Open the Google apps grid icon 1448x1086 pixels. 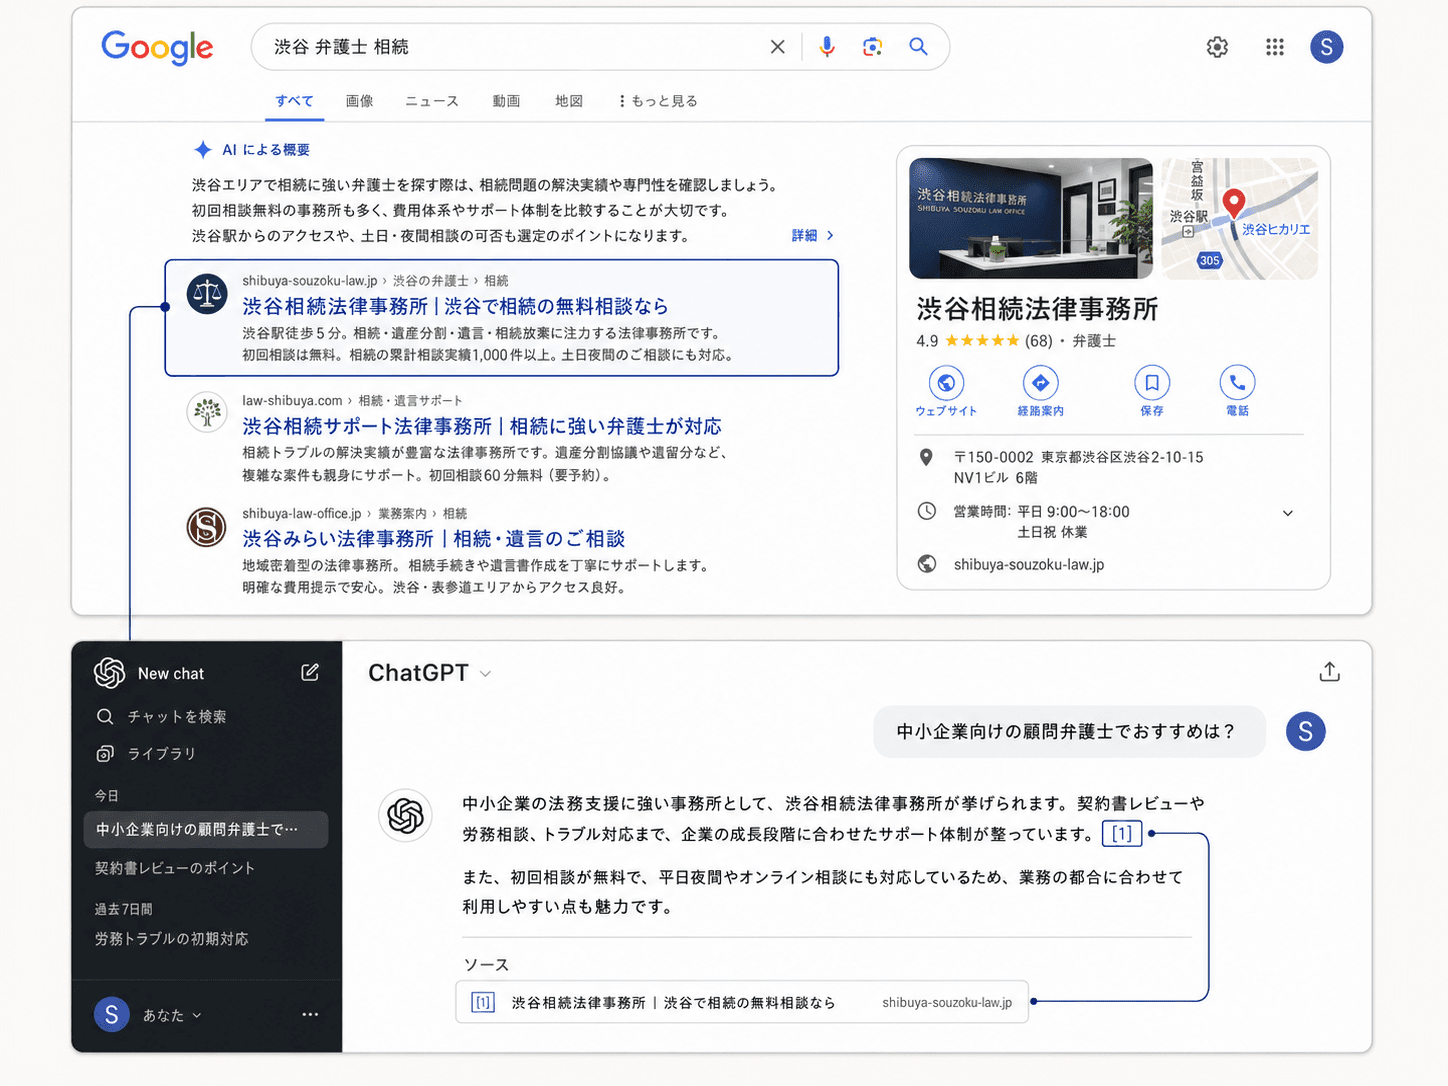[1274, 47]
